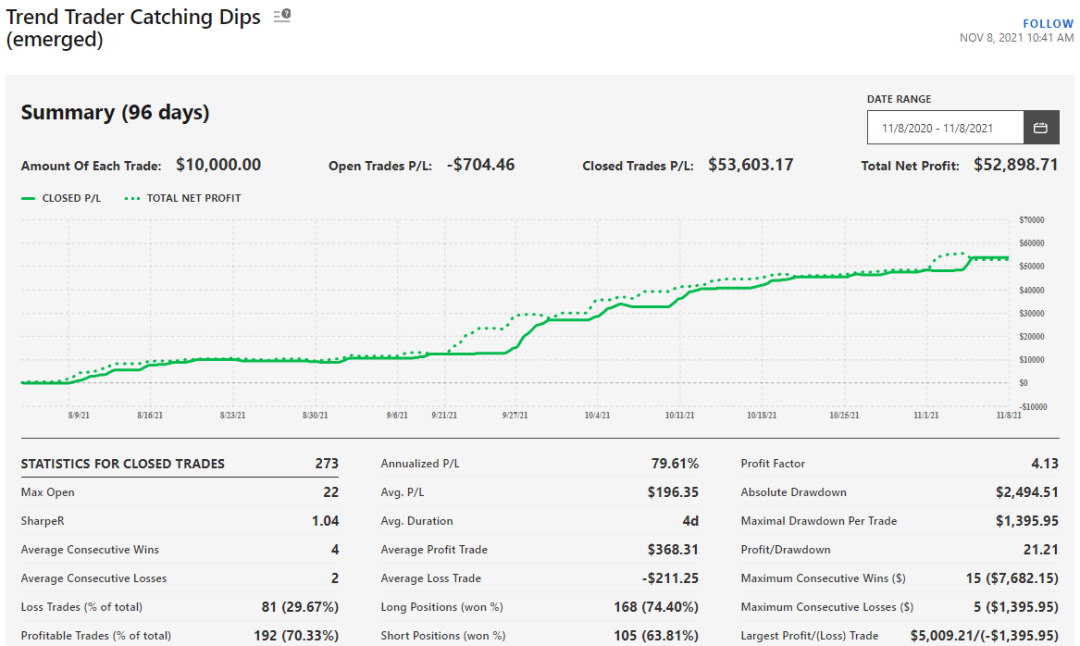Click the Total Net Profit value
Screen dimensions: 1080x646
click(1017, 164)
